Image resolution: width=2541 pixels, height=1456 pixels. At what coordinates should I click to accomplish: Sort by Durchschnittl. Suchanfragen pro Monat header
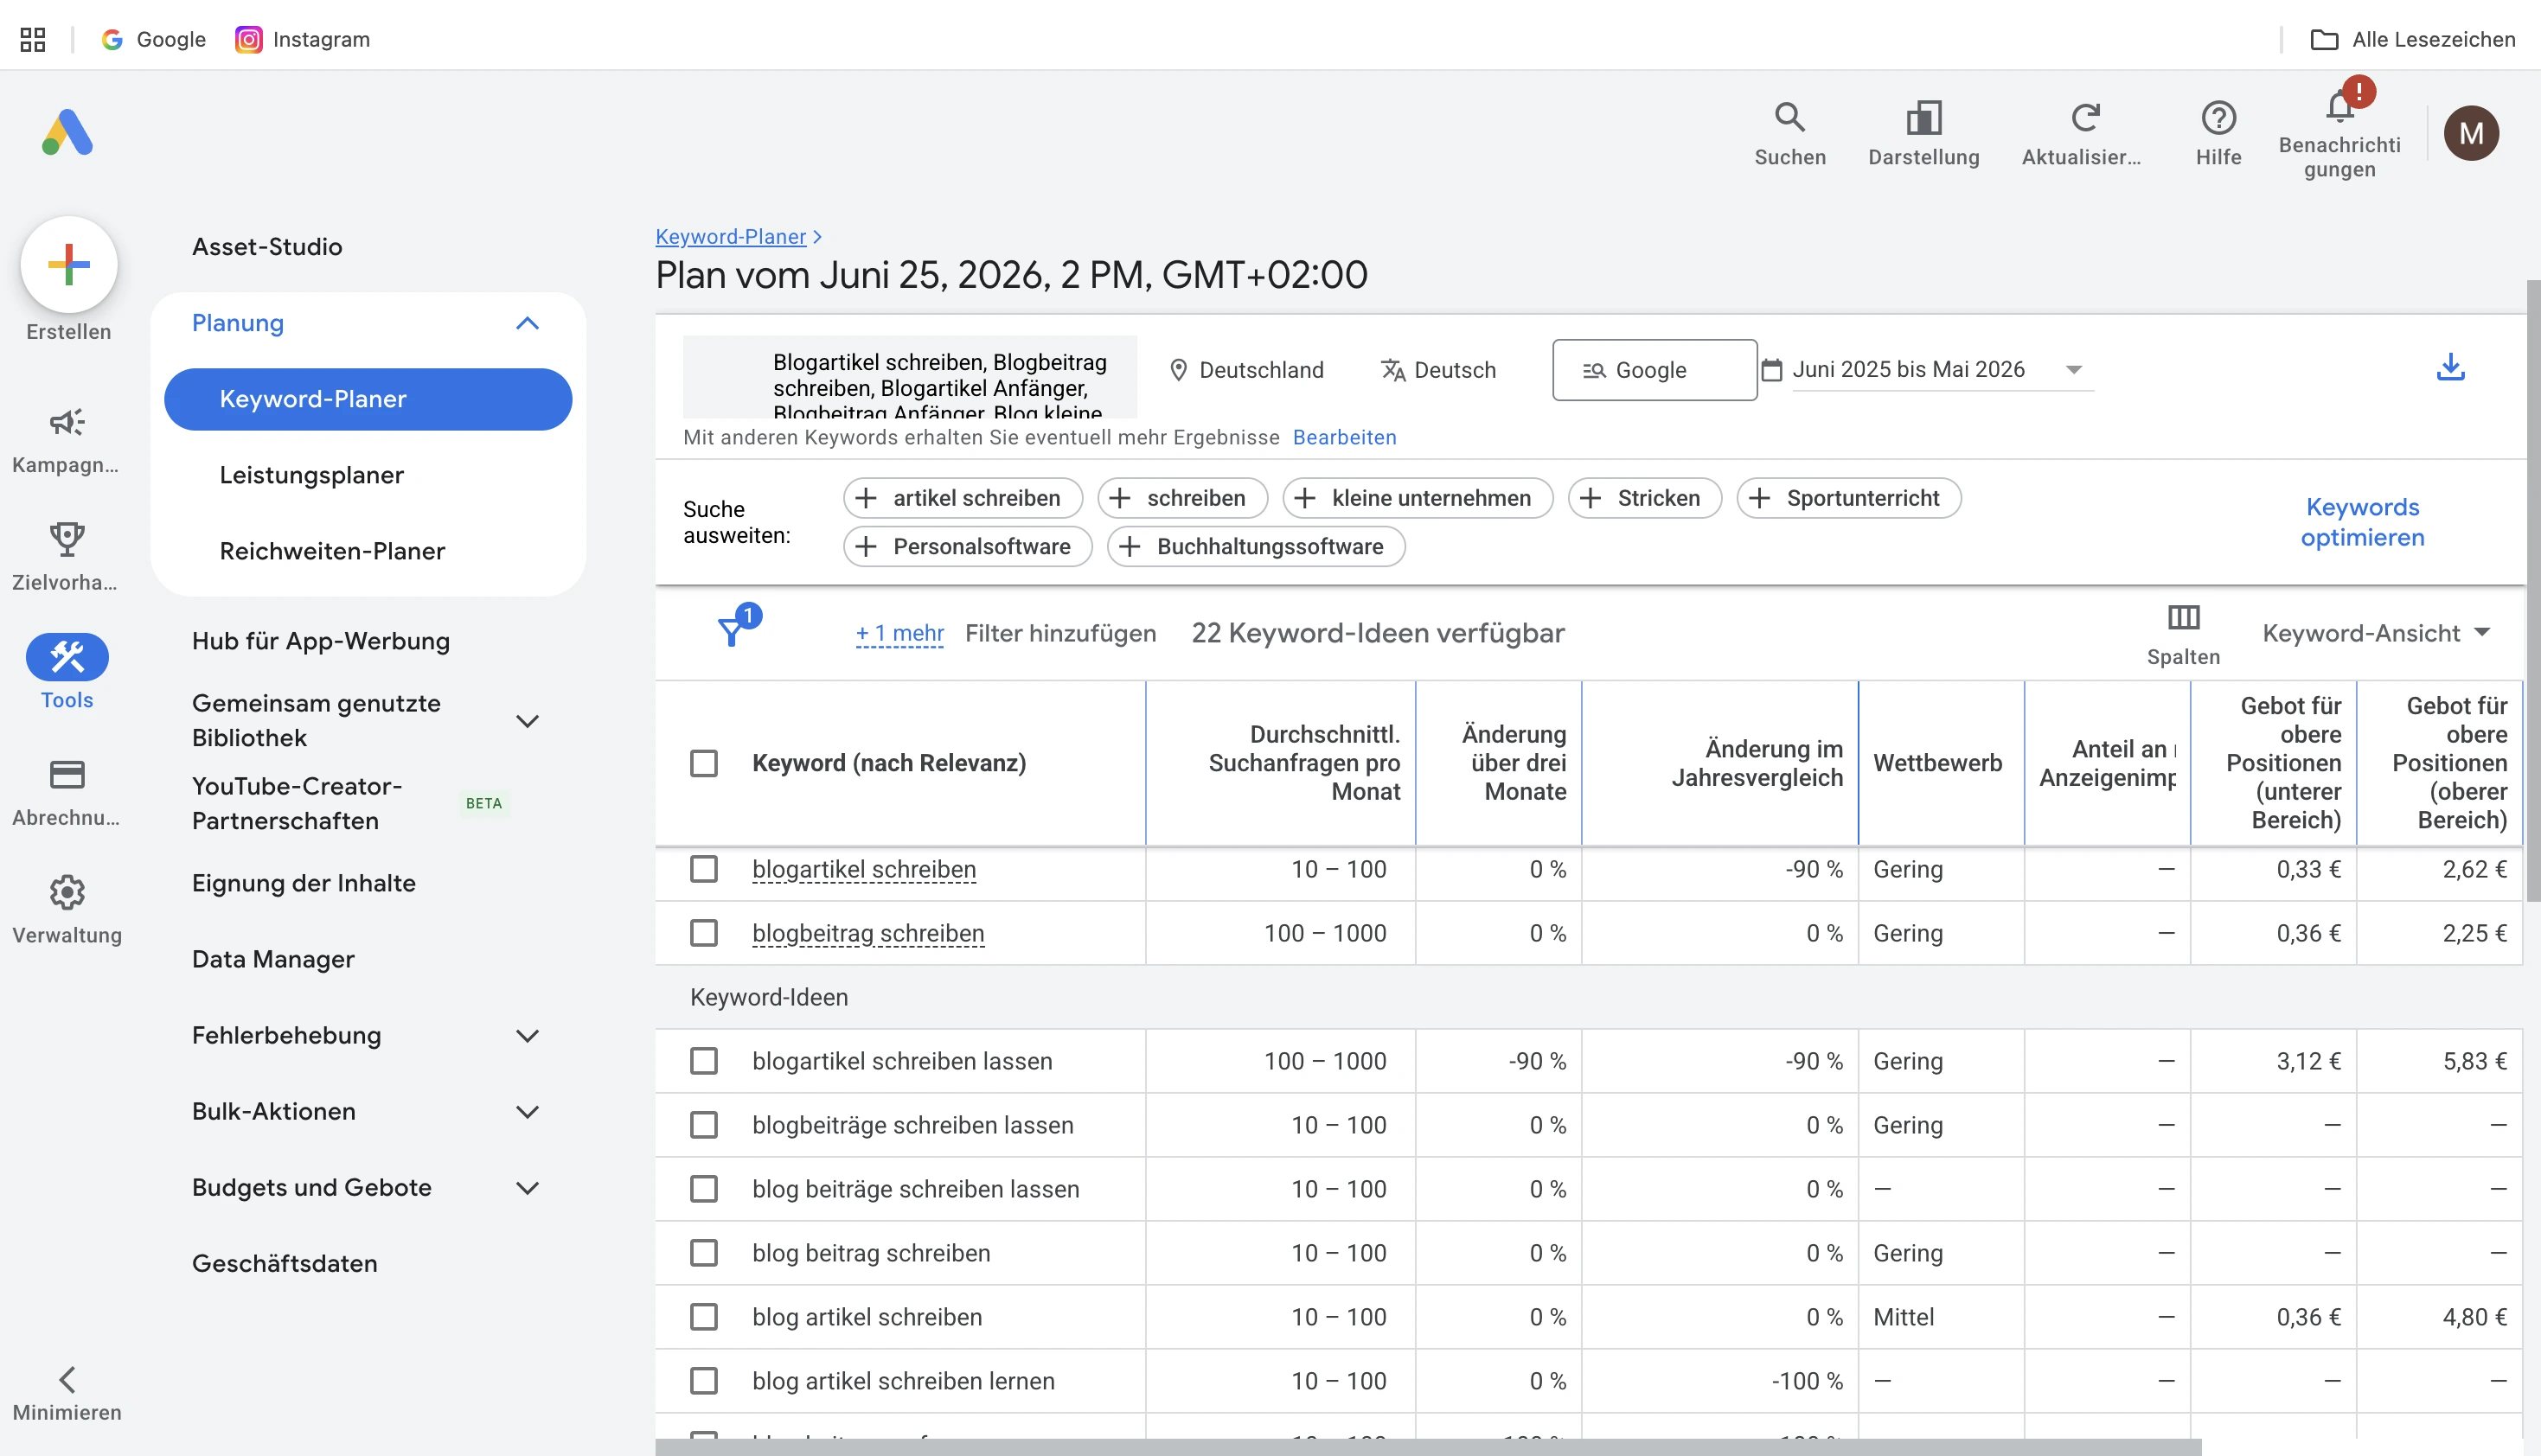tap(1304, 763)
